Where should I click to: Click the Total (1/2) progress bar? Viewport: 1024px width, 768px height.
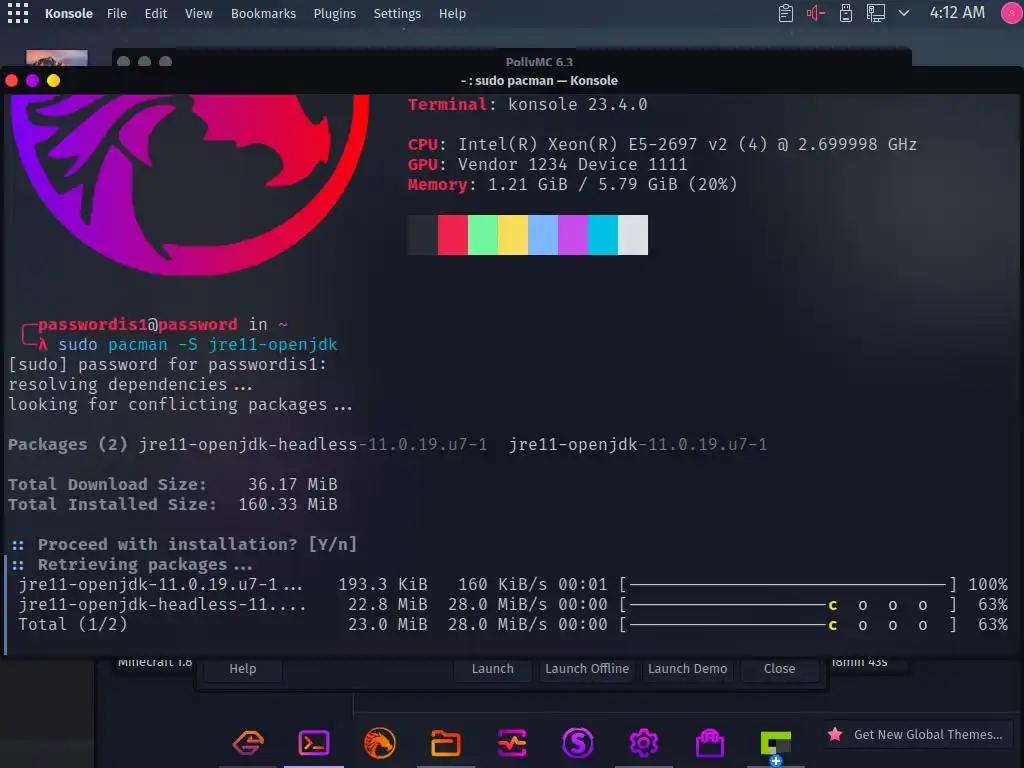point(788,625)
